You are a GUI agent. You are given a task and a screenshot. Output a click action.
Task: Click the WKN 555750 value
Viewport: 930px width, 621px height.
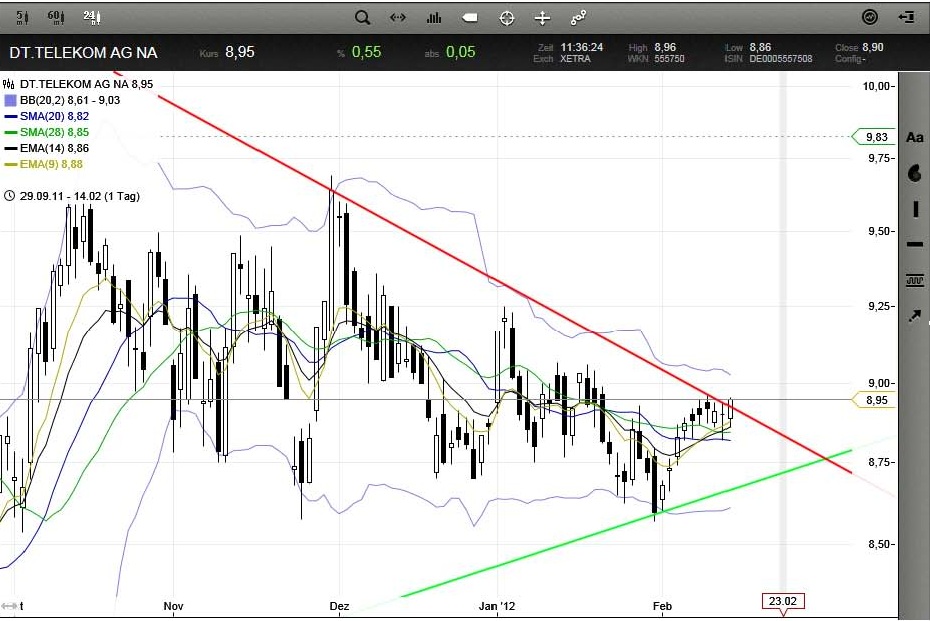669,59
